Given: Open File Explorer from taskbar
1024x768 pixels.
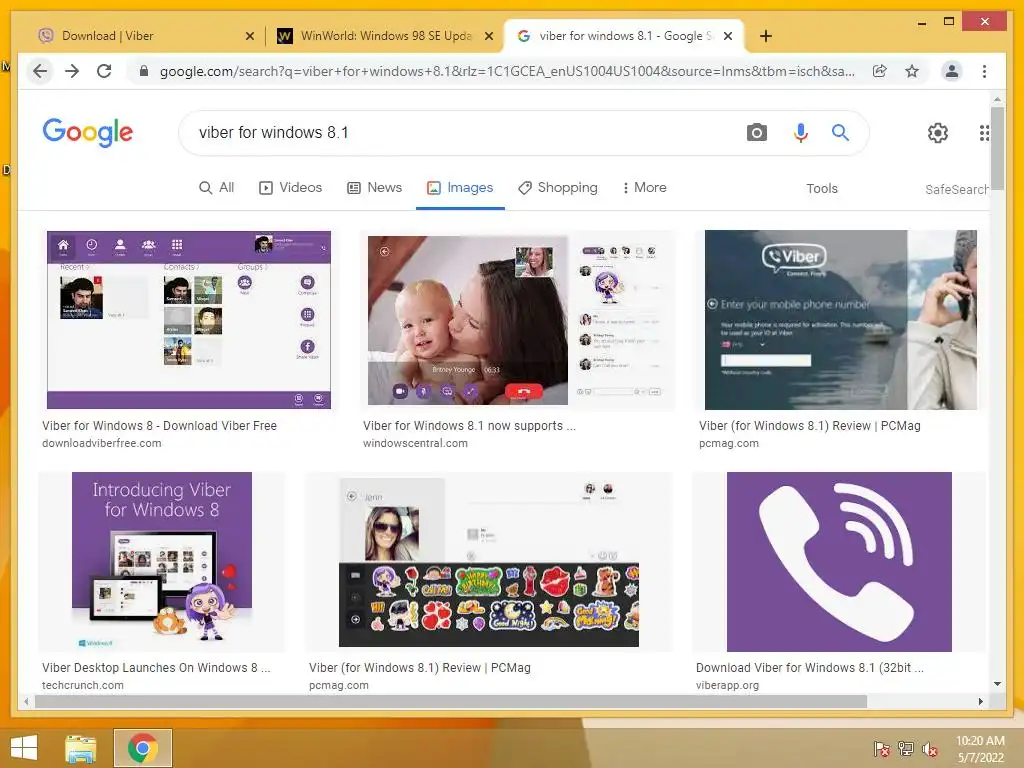Looking at the screenshot, I should pyautogui.click(x=81, y=748).
